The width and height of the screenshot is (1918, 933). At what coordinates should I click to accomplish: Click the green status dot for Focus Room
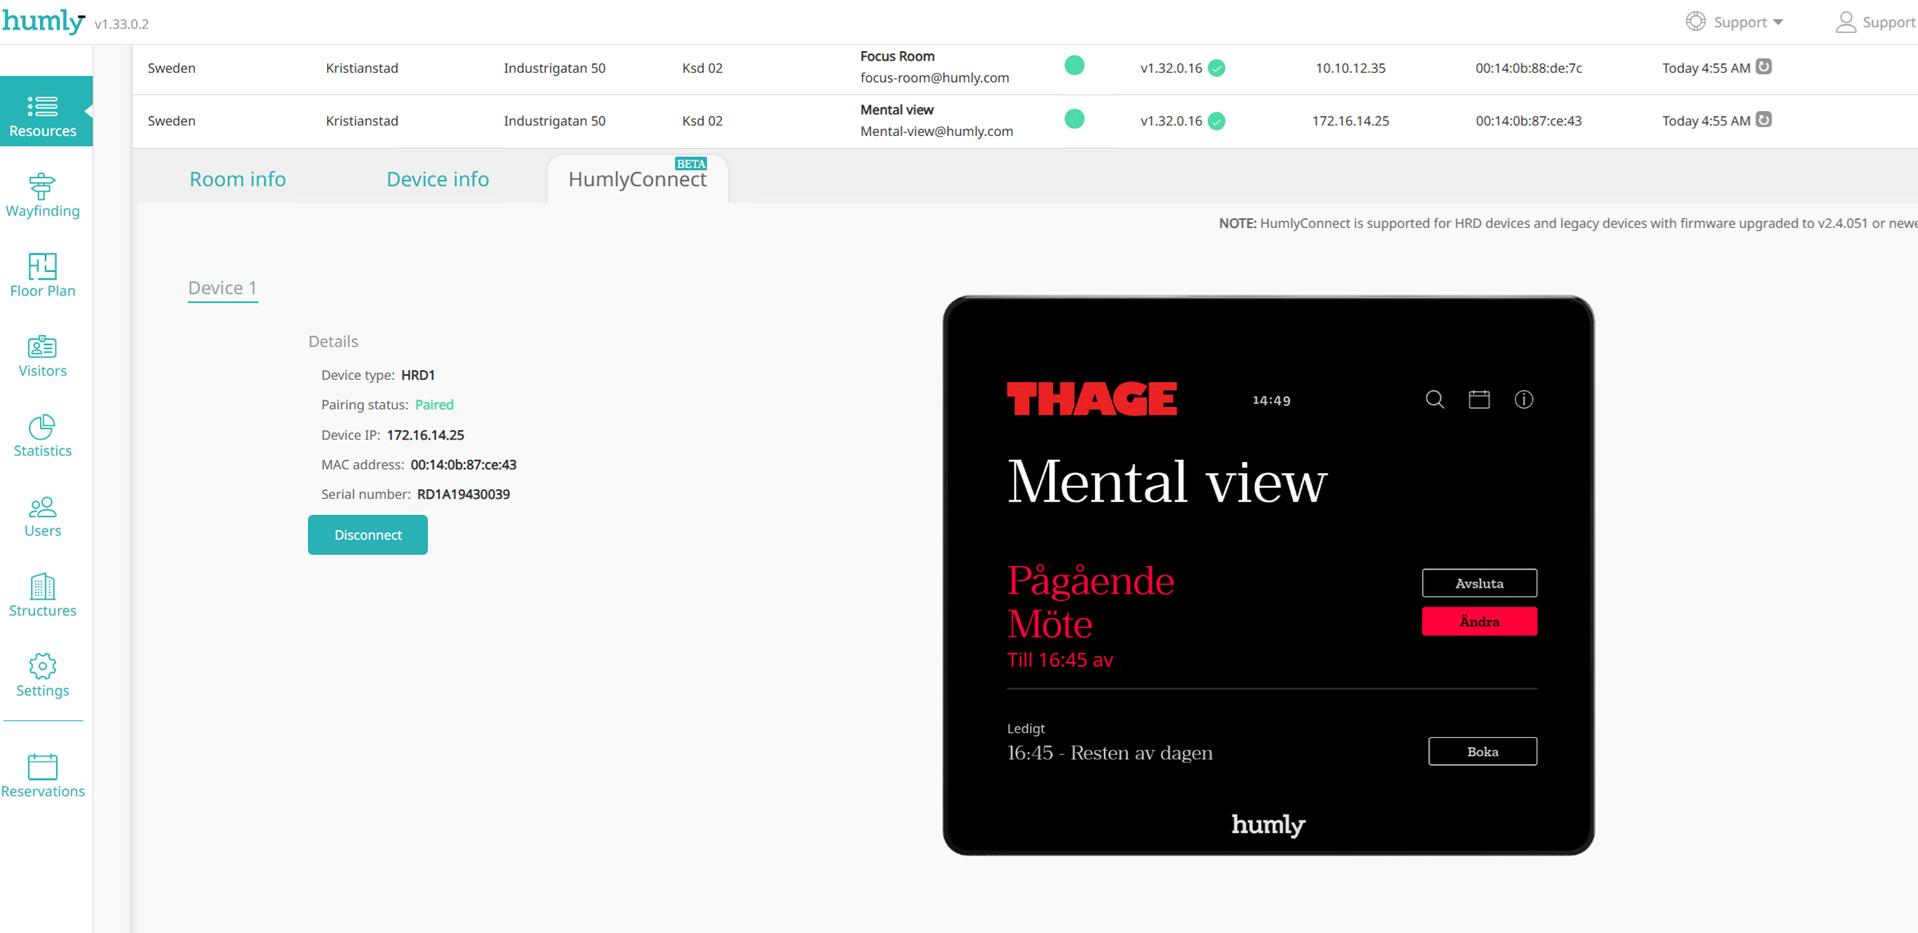click(x=1074, y=66)
